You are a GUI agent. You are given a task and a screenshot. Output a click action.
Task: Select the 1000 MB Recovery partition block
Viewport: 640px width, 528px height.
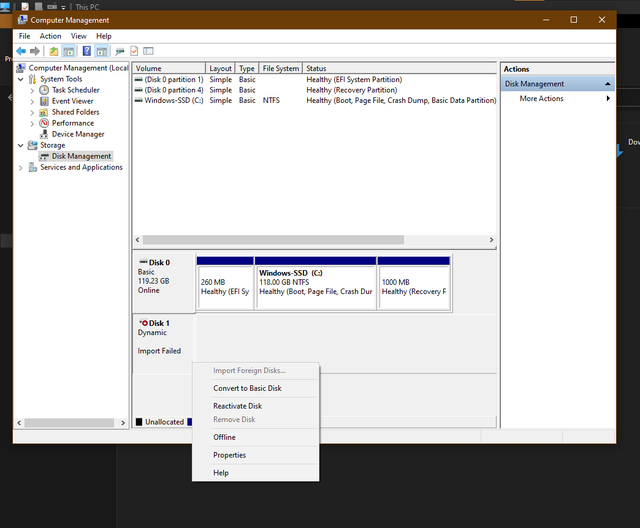pos(414,283)
